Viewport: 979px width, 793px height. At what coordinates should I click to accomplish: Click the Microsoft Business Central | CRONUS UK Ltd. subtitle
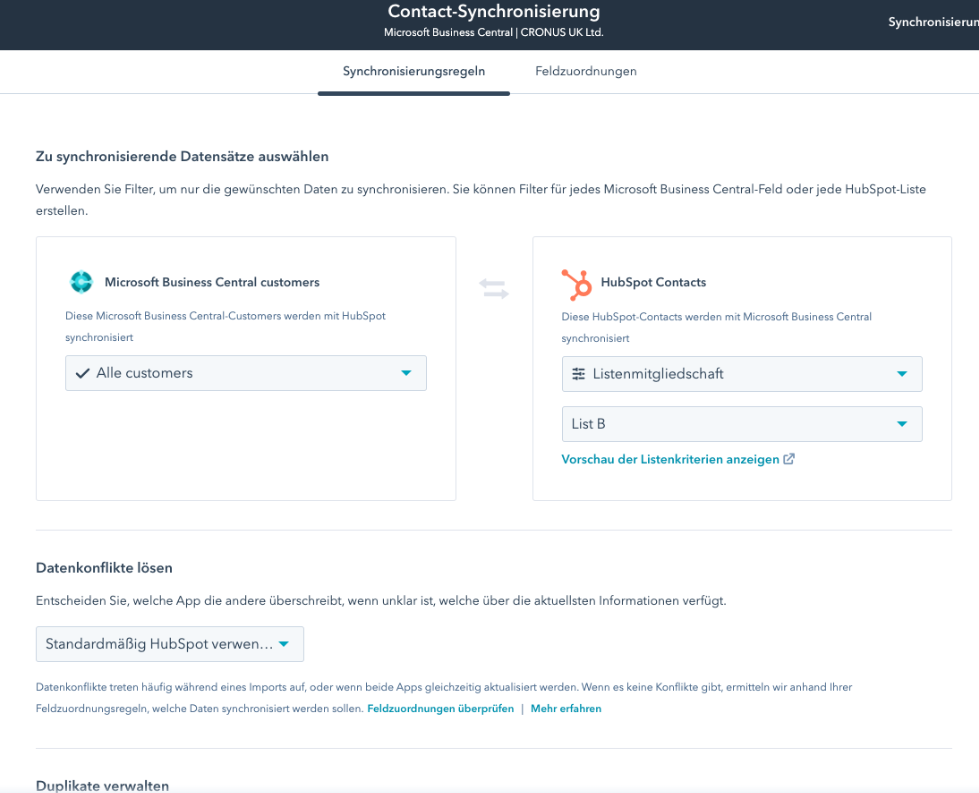click(x=494, y=32)
